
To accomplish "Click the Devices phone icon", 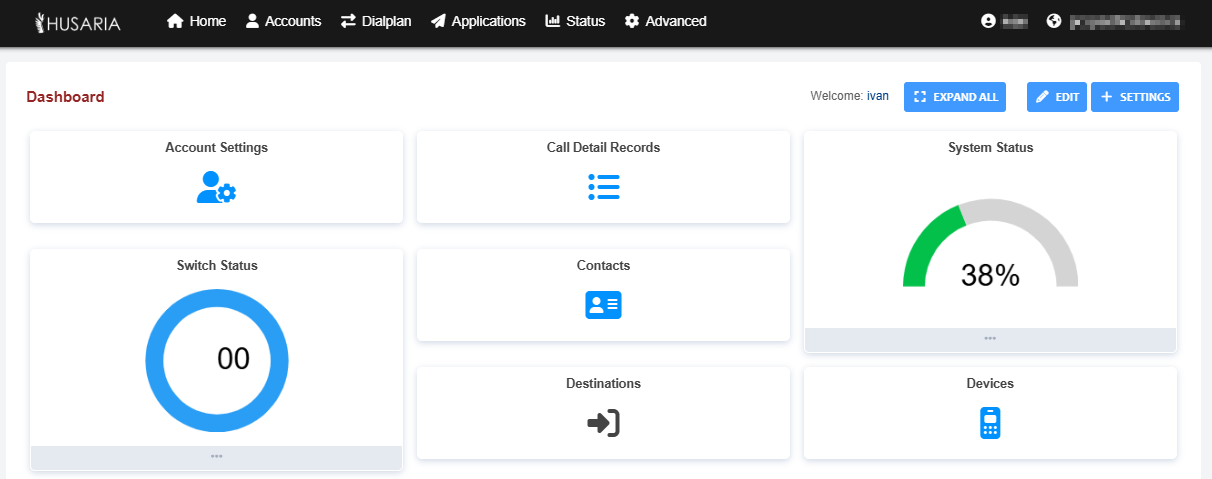I will [x=990, y=423].
